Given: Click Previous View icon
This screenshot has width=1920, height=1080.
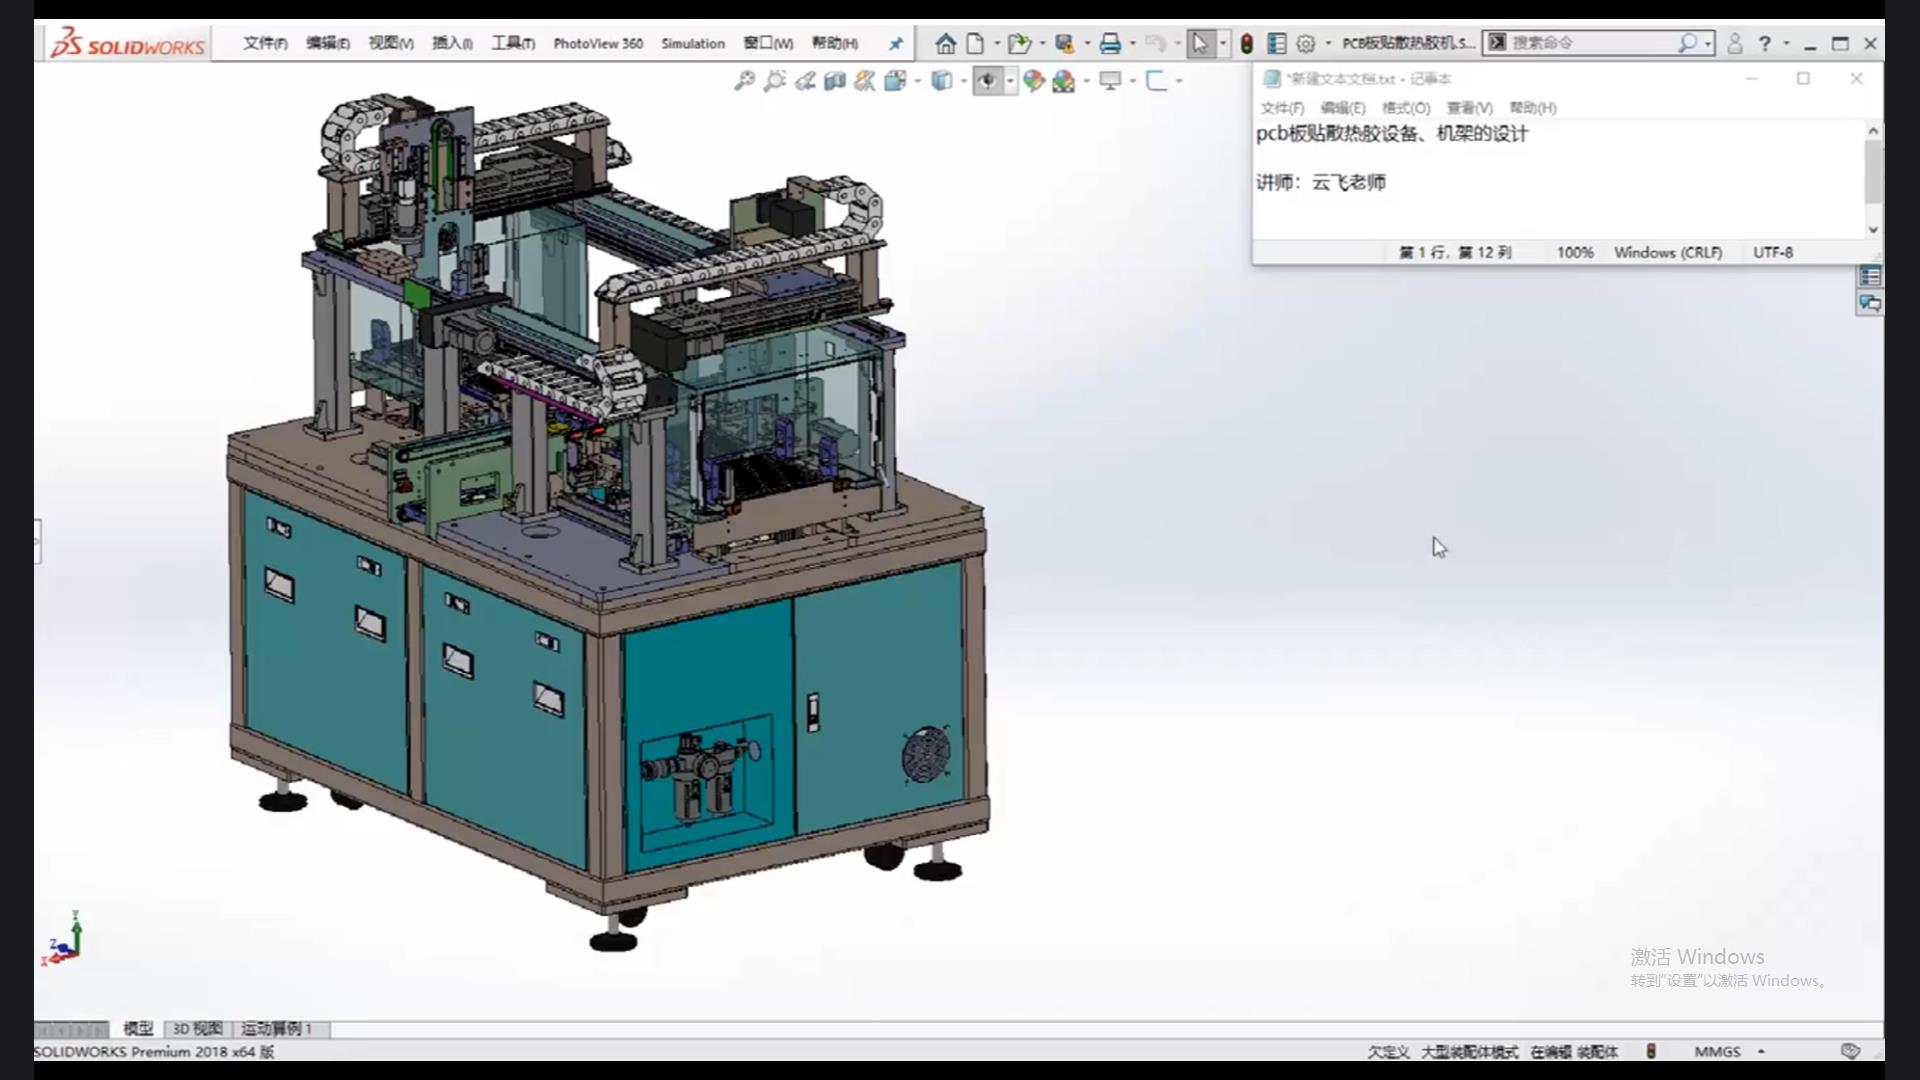Looking at the screenshot, I should click(805, 81).
